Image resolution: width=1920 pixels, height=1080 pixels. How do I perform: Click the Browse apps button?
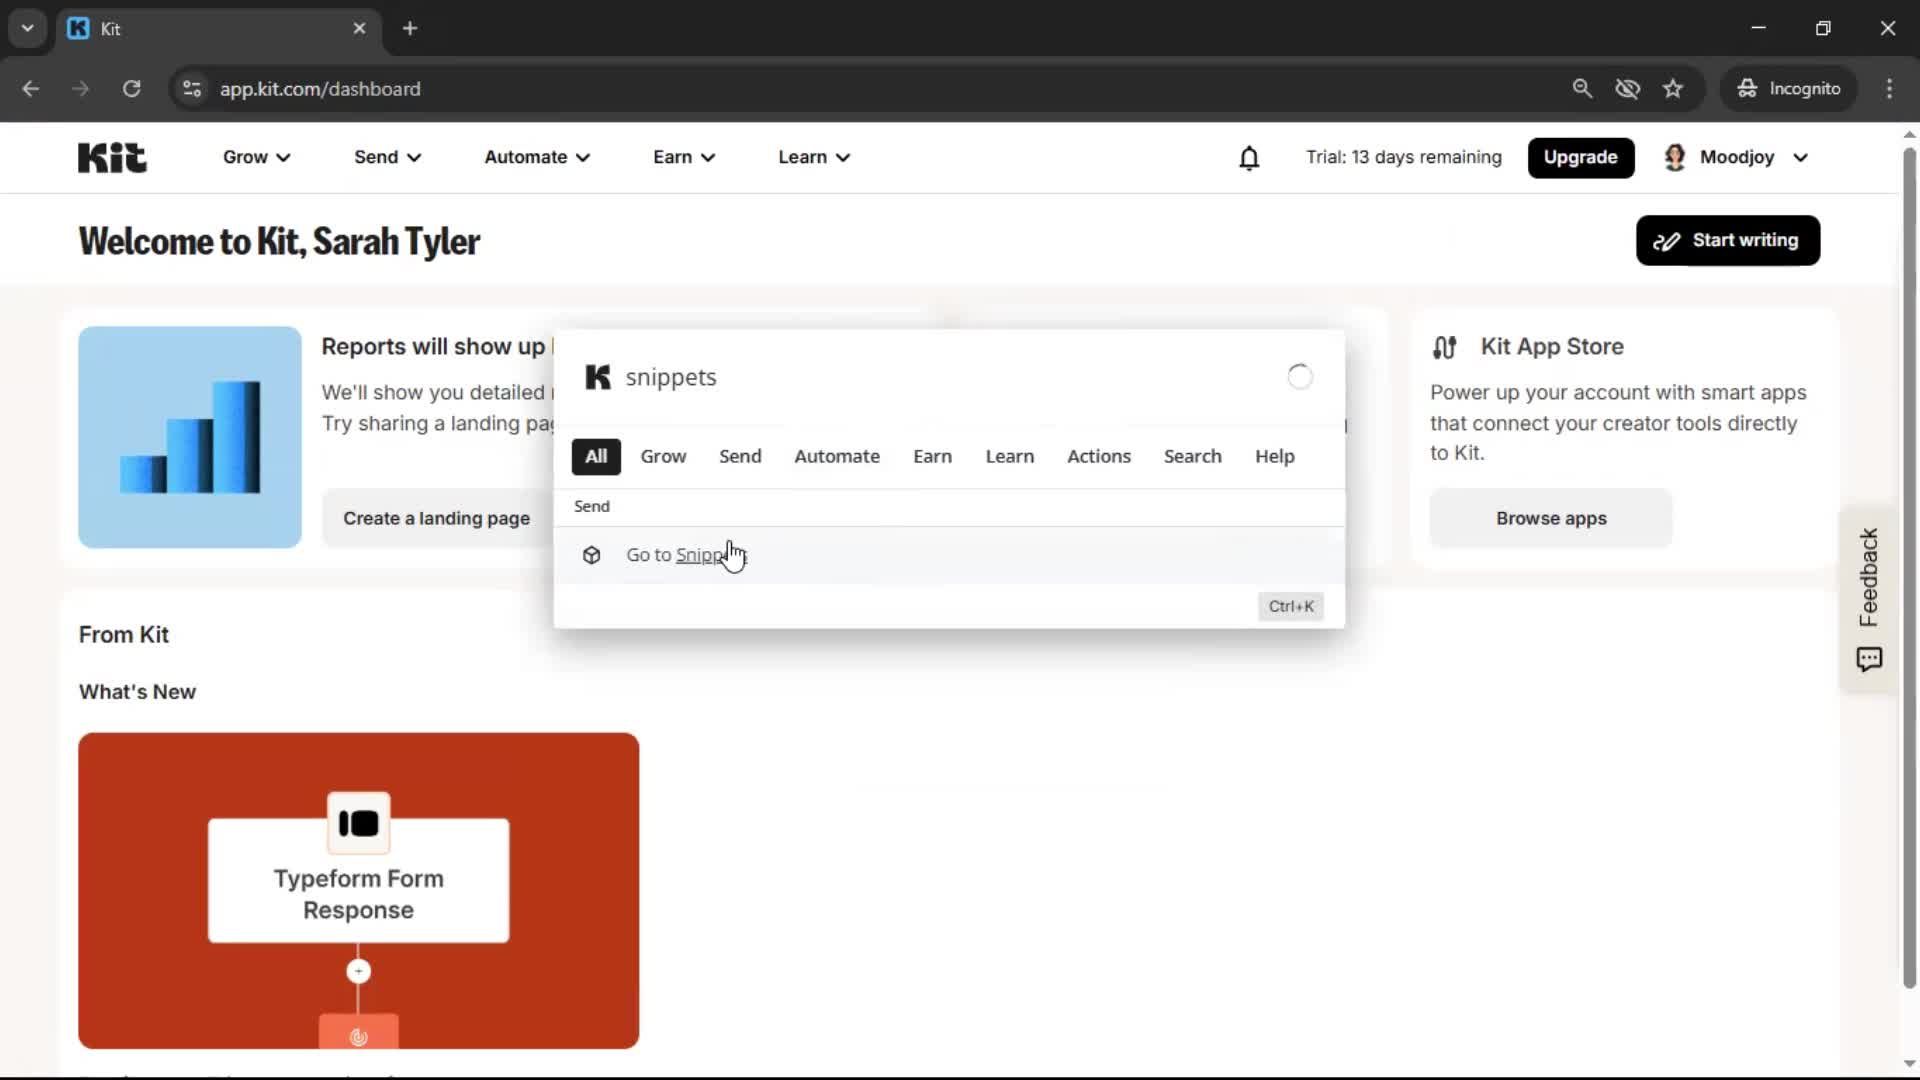1550,518
